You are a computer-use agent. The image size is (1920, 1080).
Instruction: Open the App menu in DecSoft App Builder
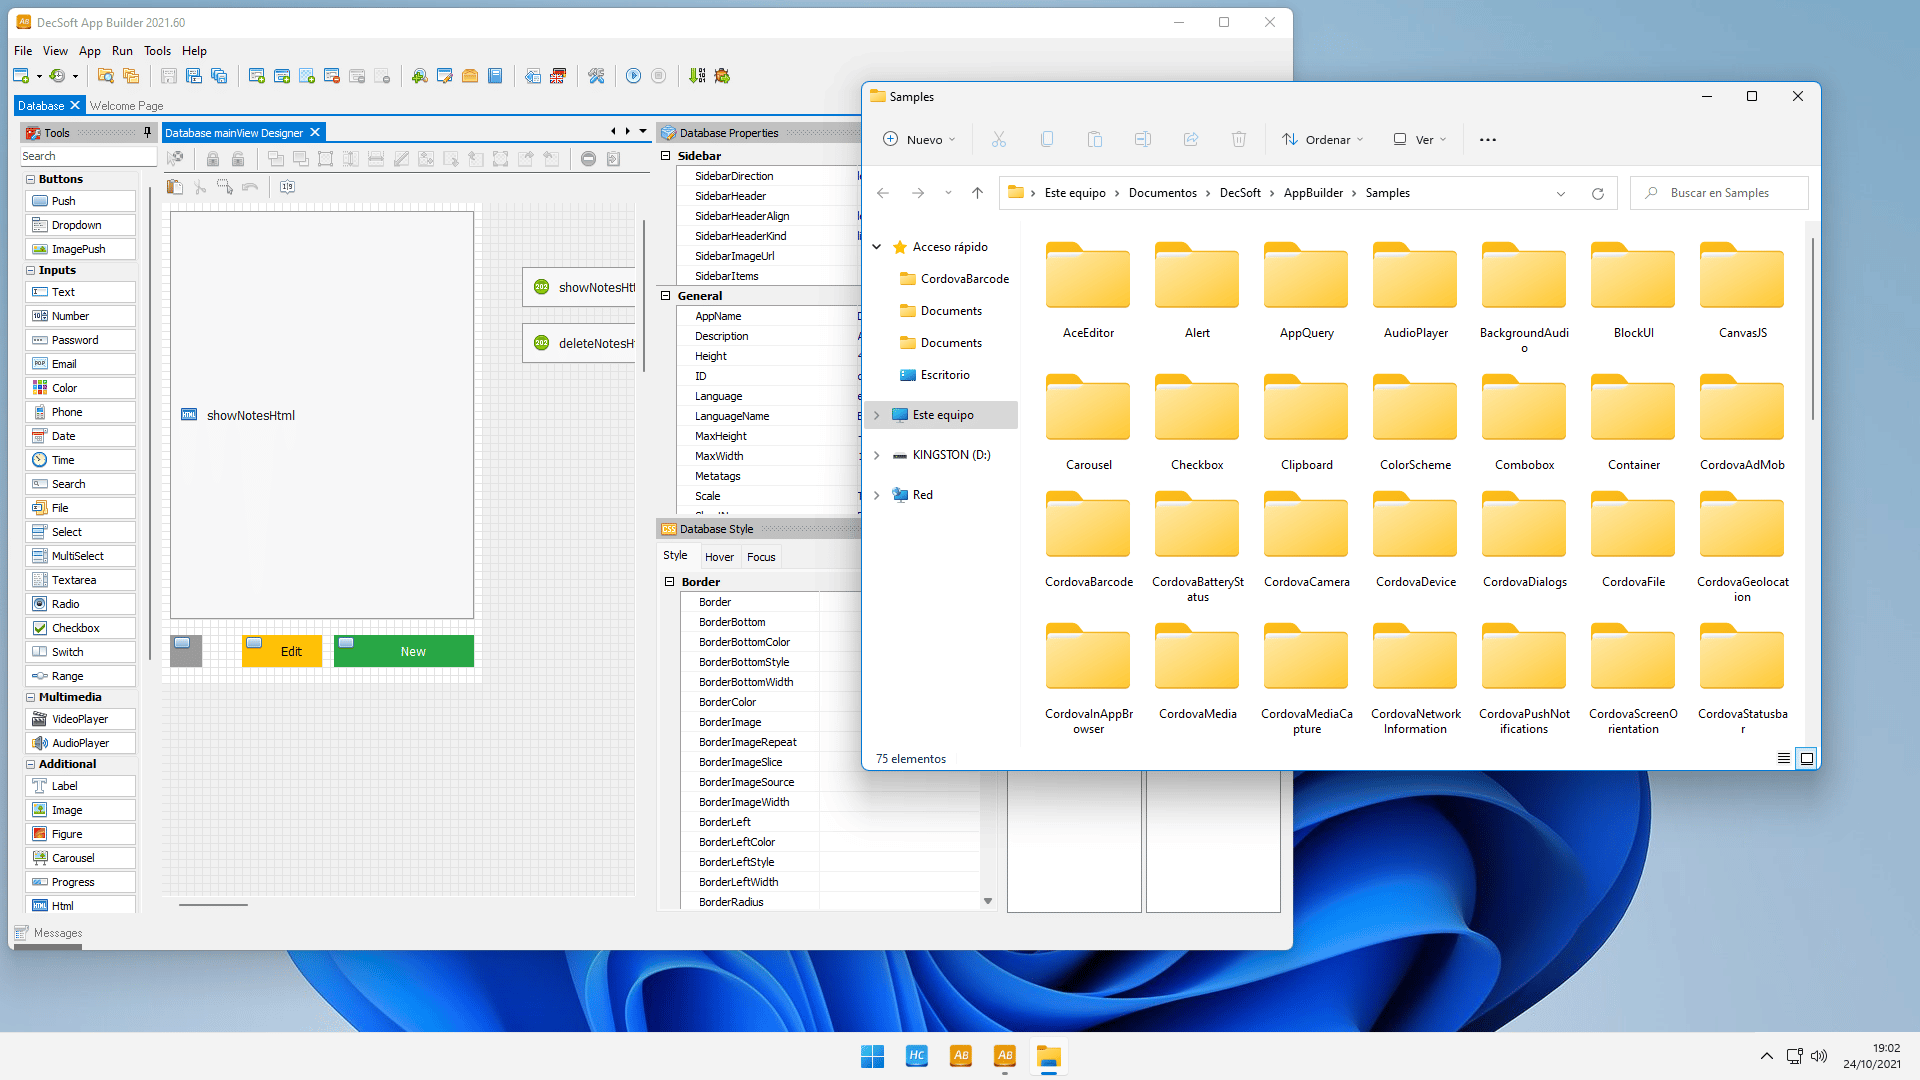[x=88, y=50]
